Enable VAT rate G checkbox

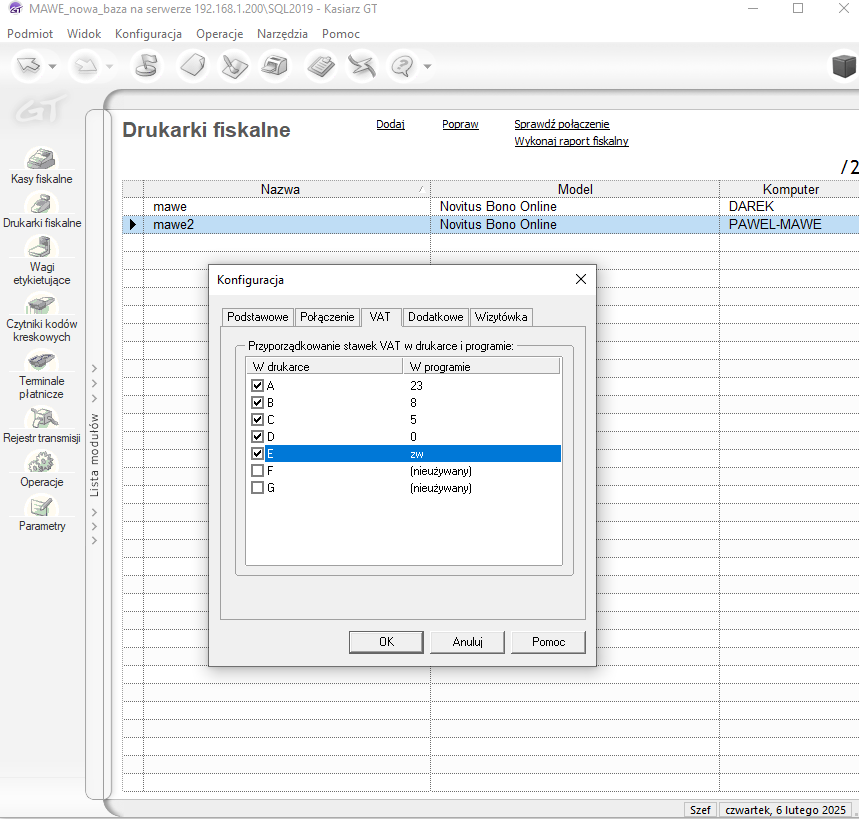pyautogui.click(x=257, y=487)
